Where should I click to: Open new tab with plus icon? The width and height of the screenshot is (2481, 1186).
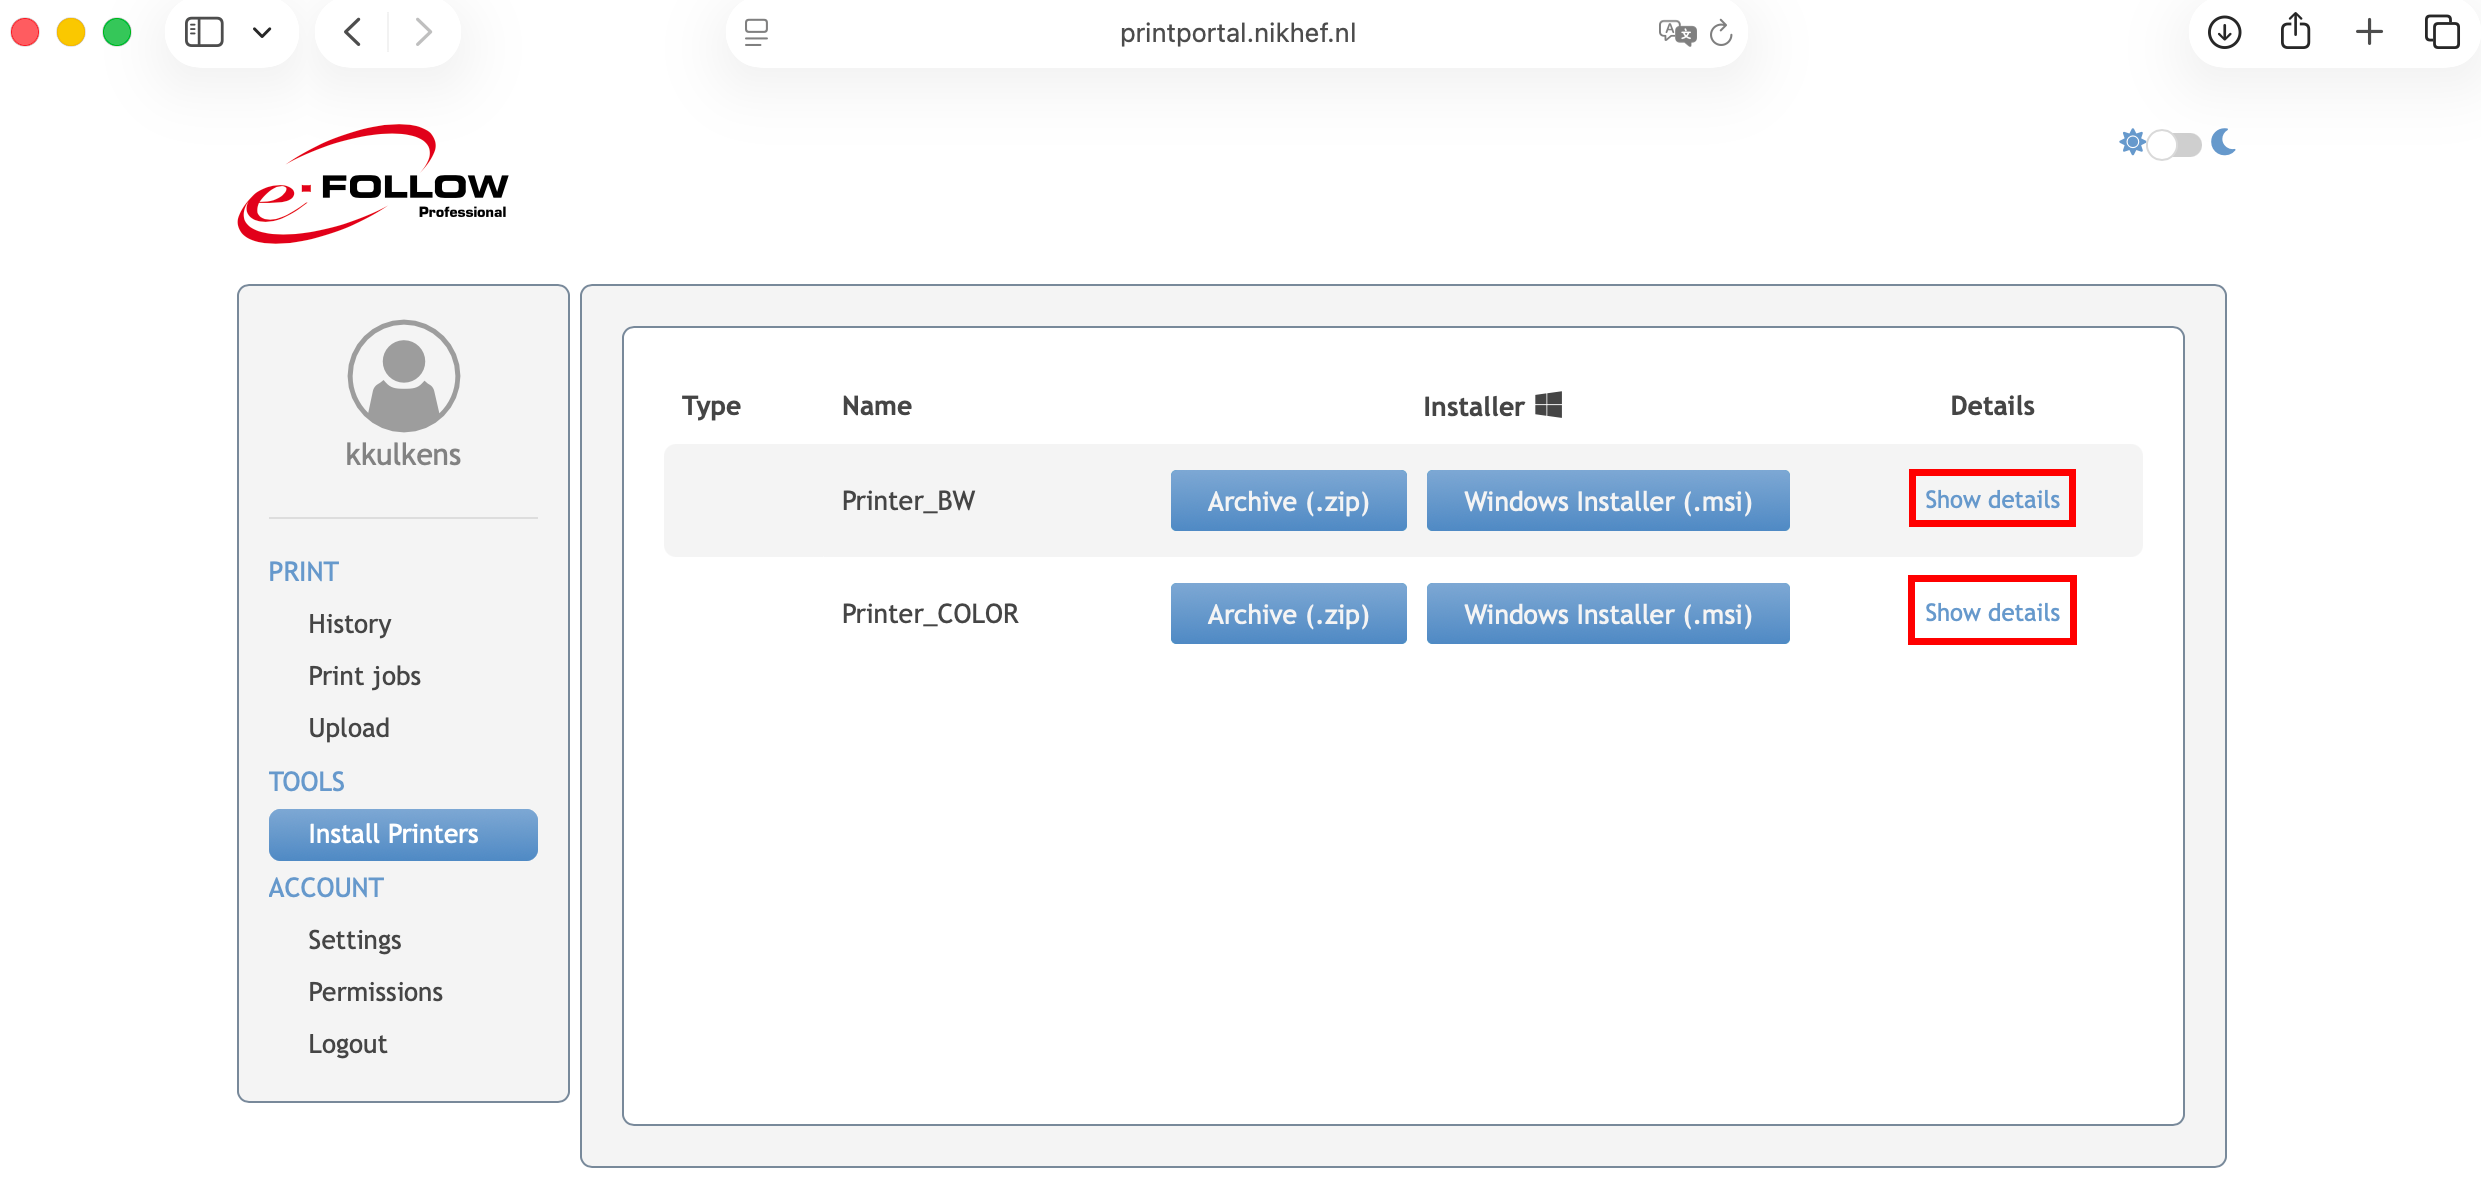coord(2369,33)
